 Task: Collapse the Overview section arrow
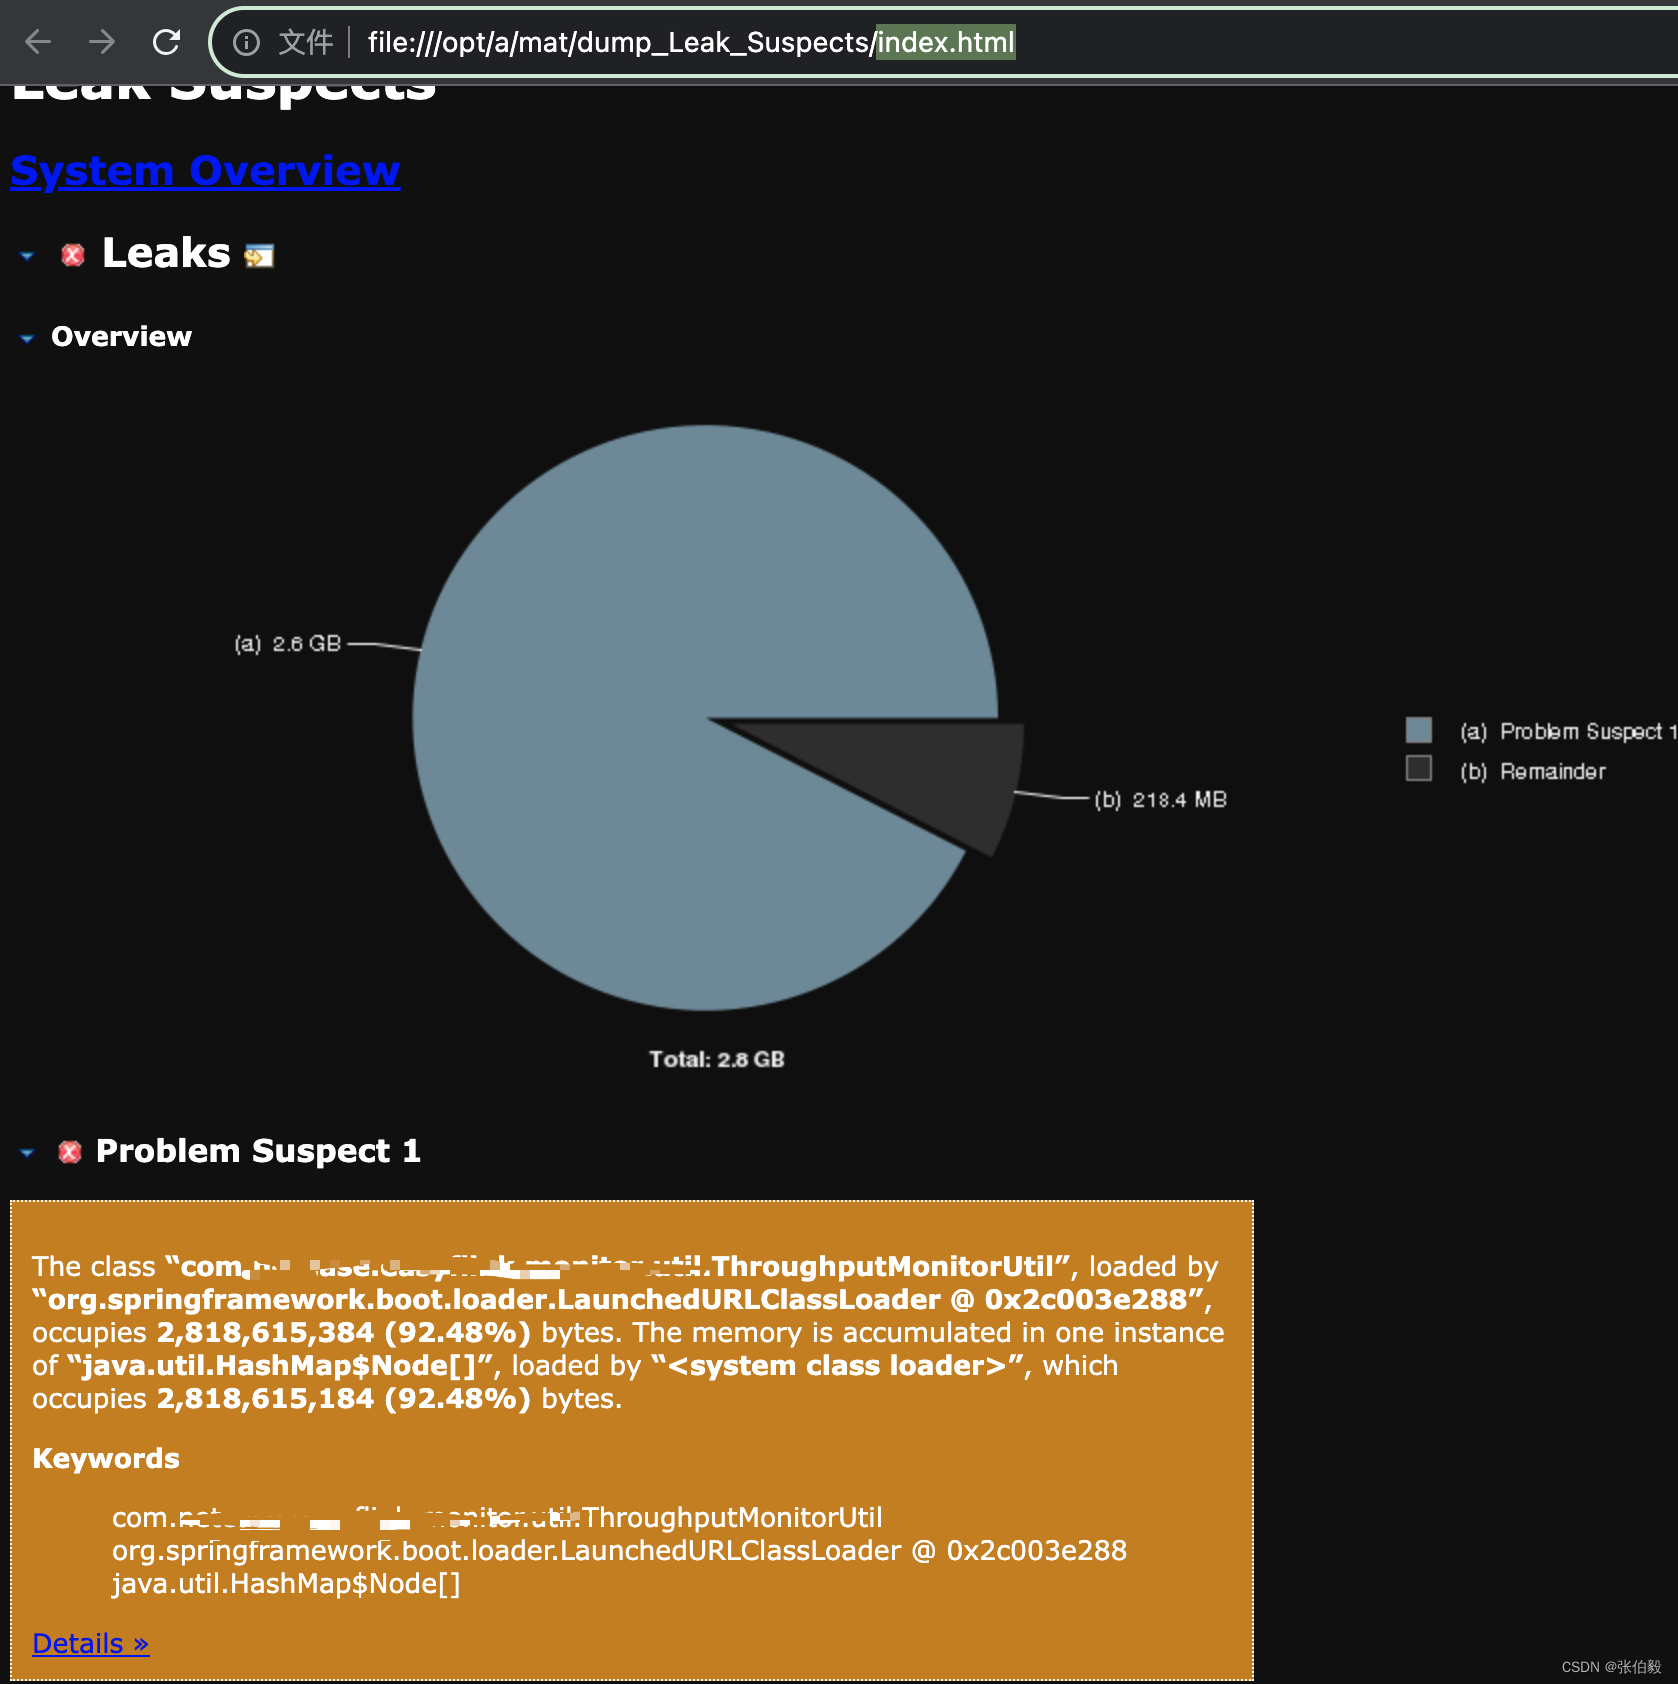pos(27,339)
